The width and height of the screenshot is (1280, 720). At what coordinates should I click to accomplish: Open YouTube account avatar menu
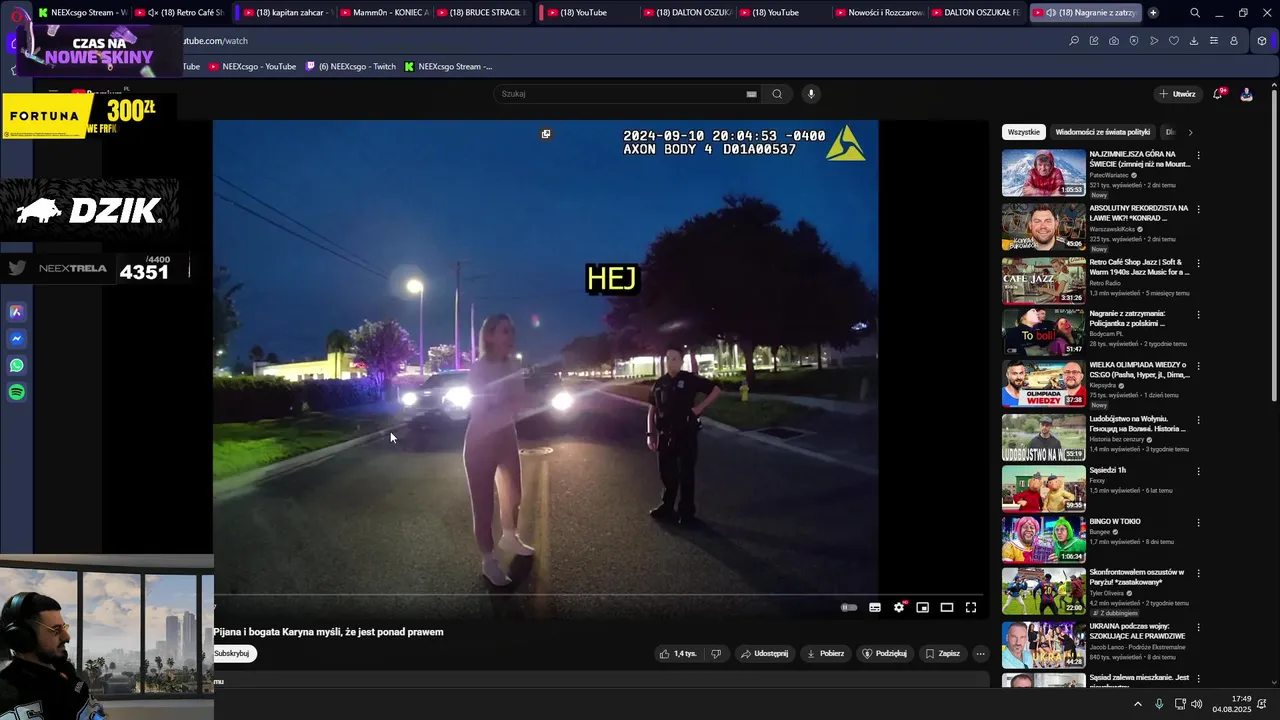(x=1246, y=94)
